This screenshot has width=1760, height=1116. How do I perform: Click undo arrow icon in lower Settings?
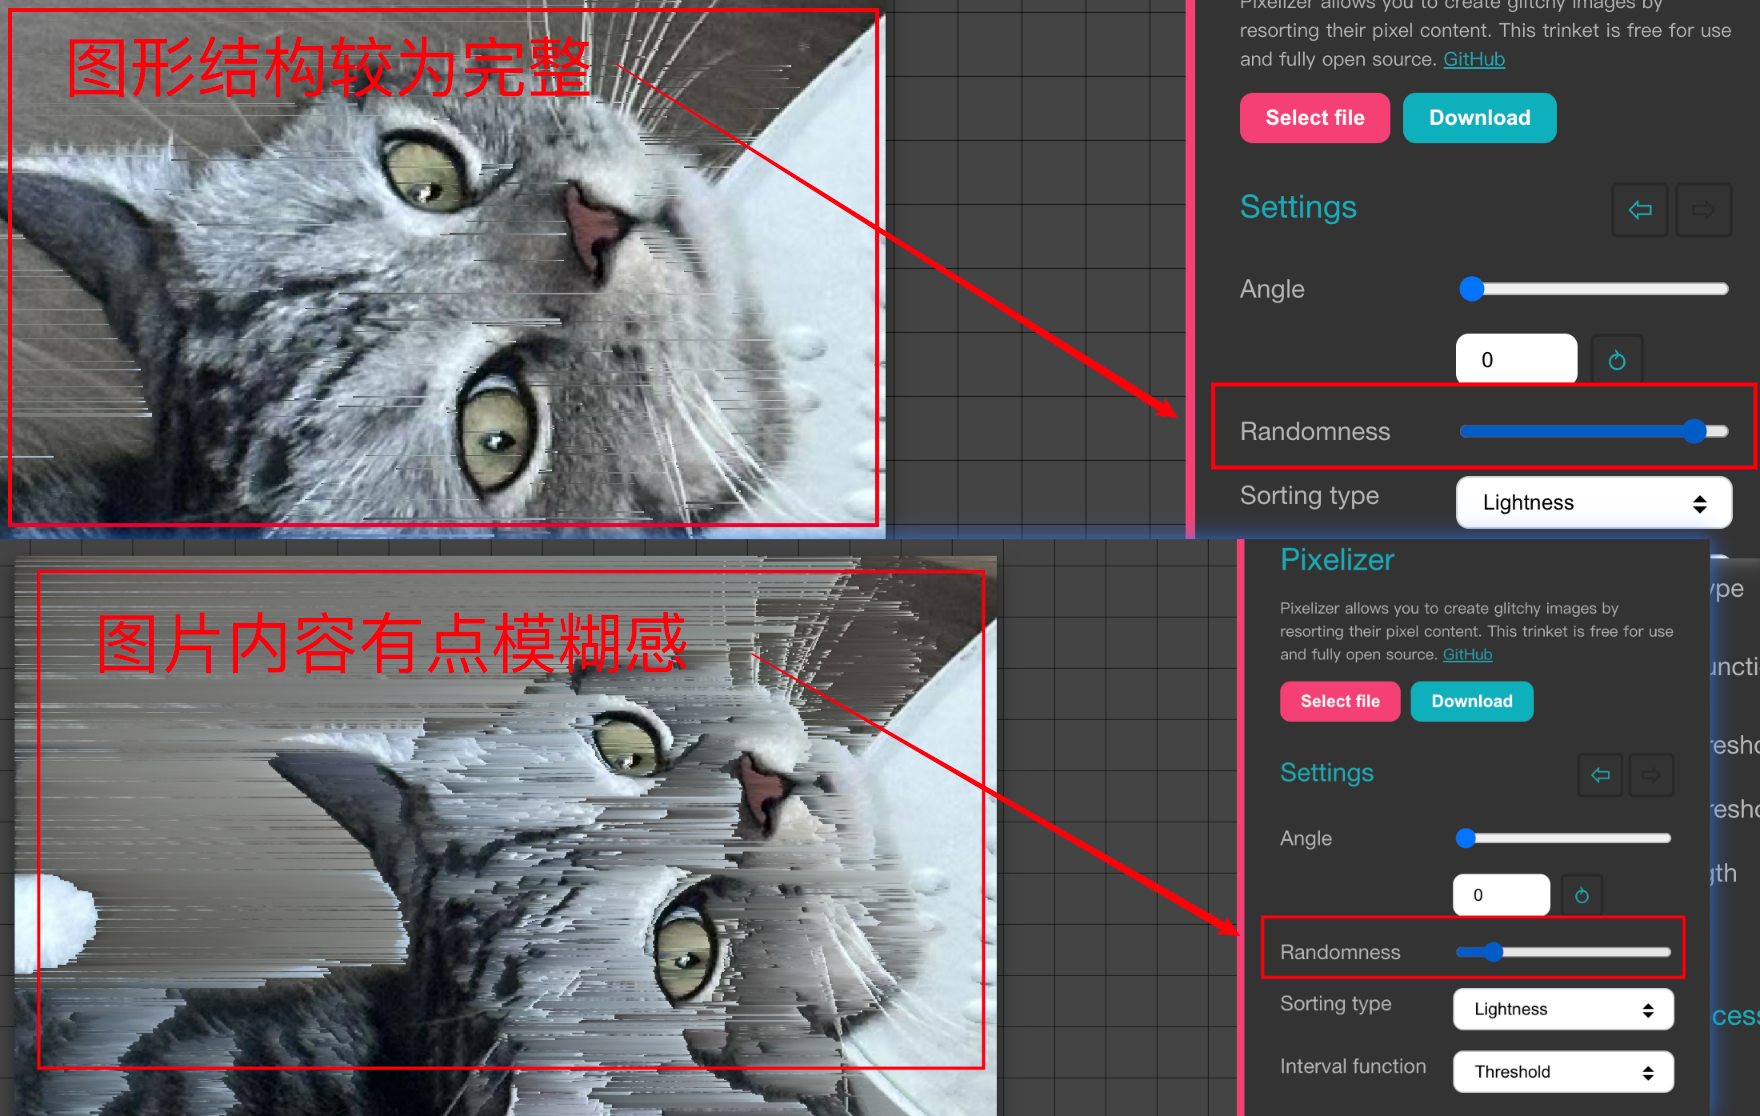click(1600, 775)
